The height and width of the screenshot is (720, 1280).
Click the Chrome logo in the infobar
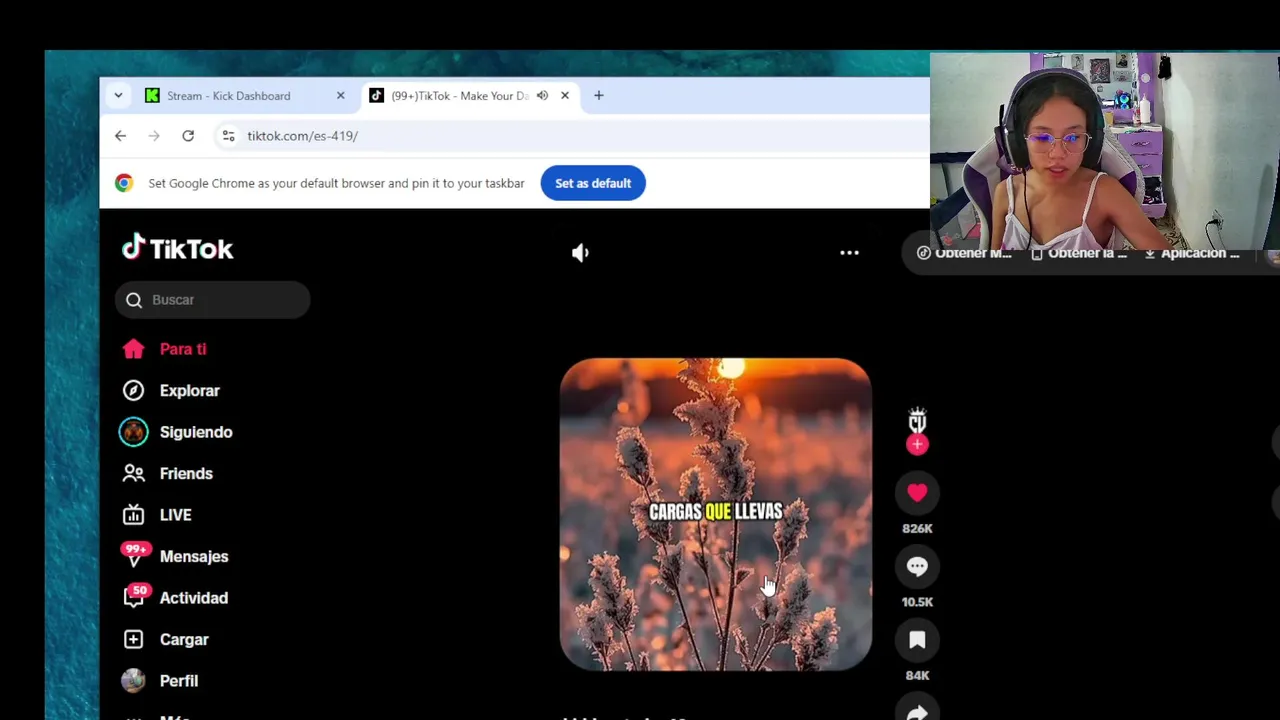tap(124, 183)
